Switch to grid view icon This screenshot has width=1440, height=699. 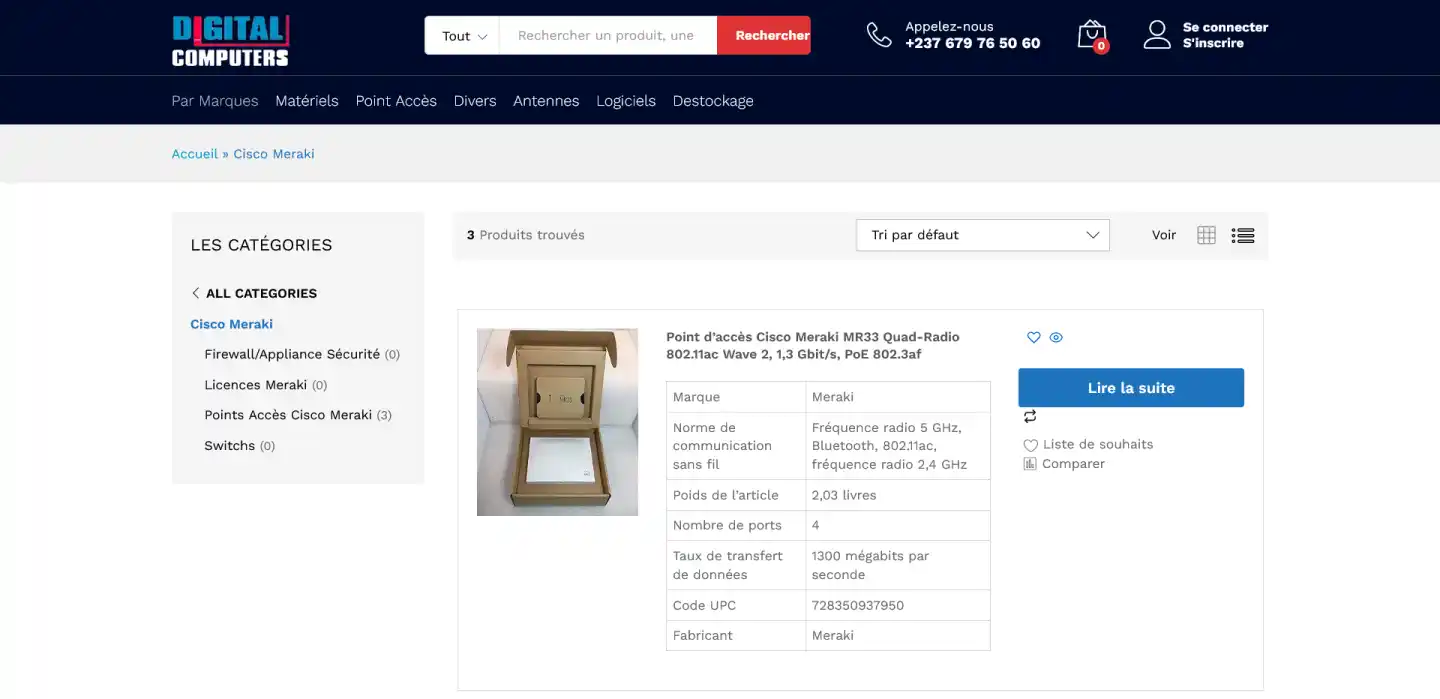pos(1207,235)
